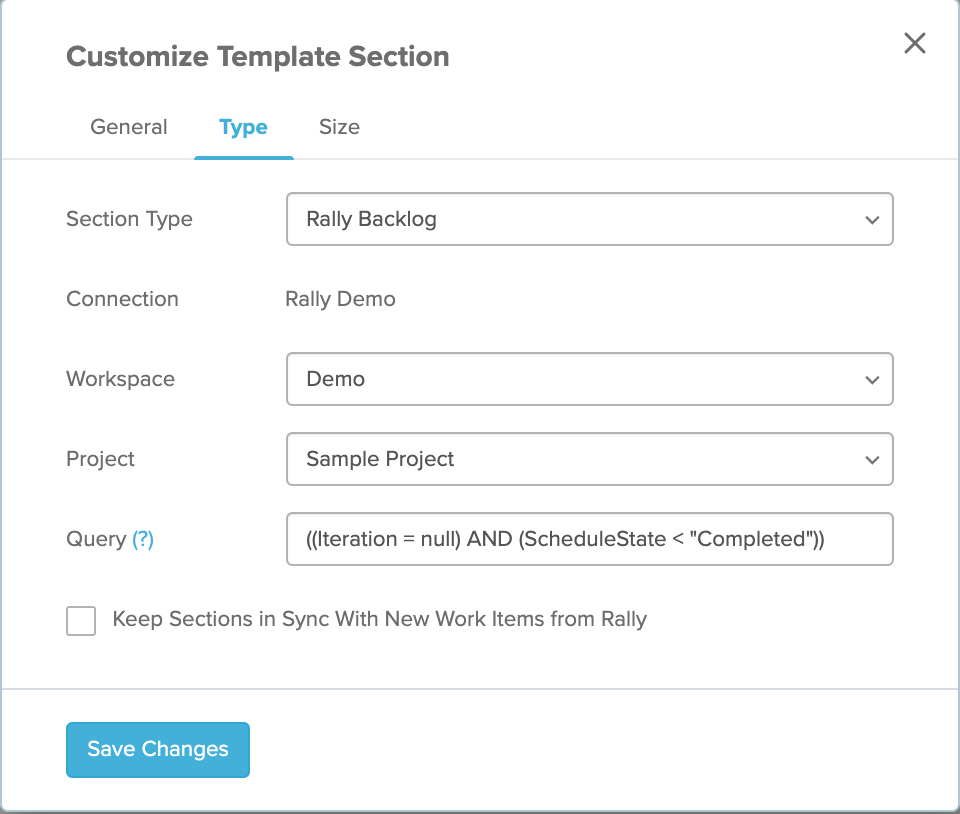Expand the Workspace dropdown showing Demo

point(590,379)
